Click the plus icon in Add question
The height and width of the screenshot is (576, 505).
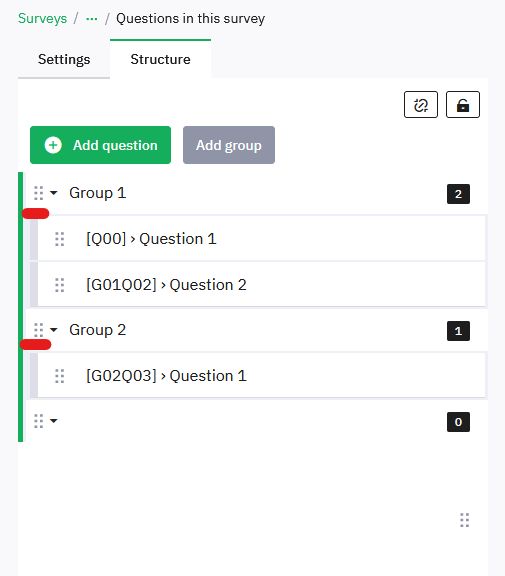tap(53, 145)
